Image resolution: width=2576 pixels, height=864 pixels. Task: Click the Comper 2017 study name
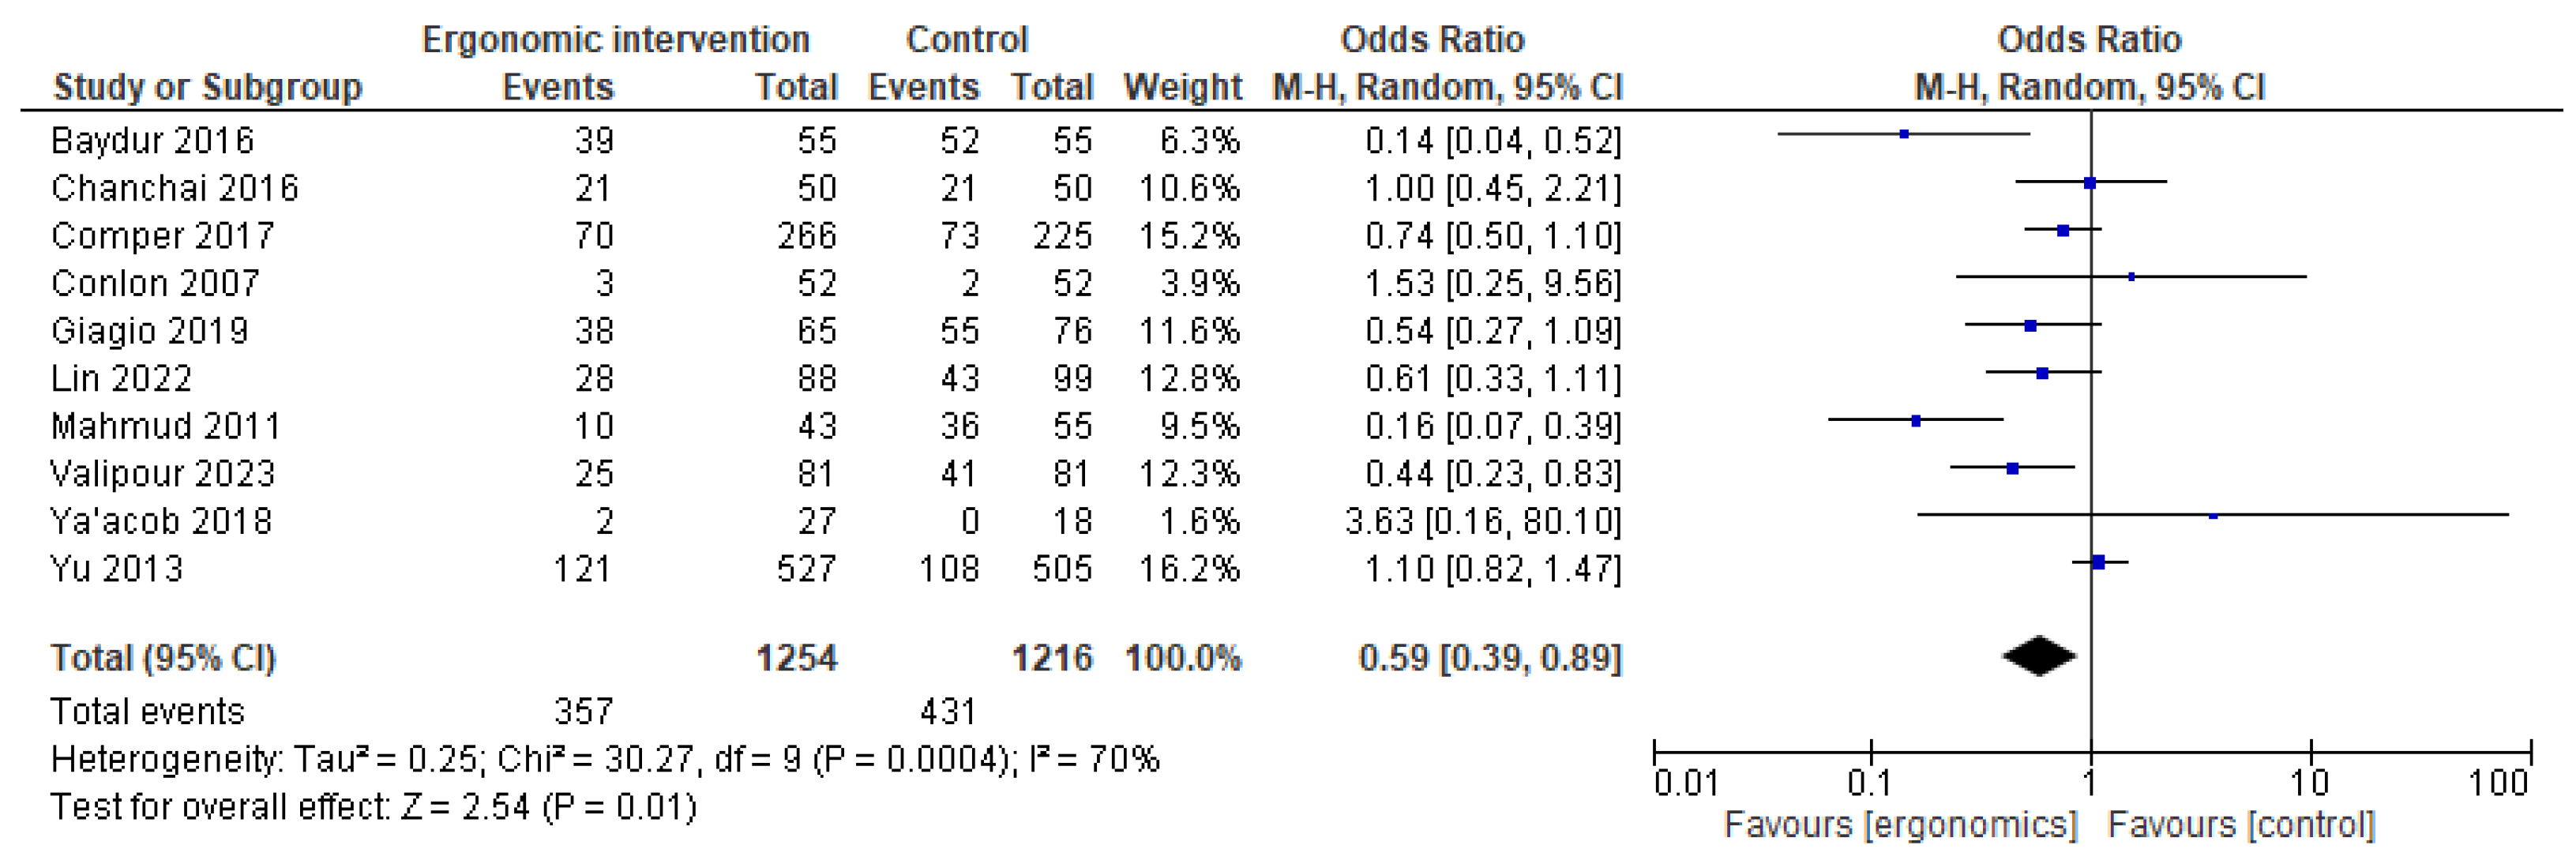click(x=162, y=236)
